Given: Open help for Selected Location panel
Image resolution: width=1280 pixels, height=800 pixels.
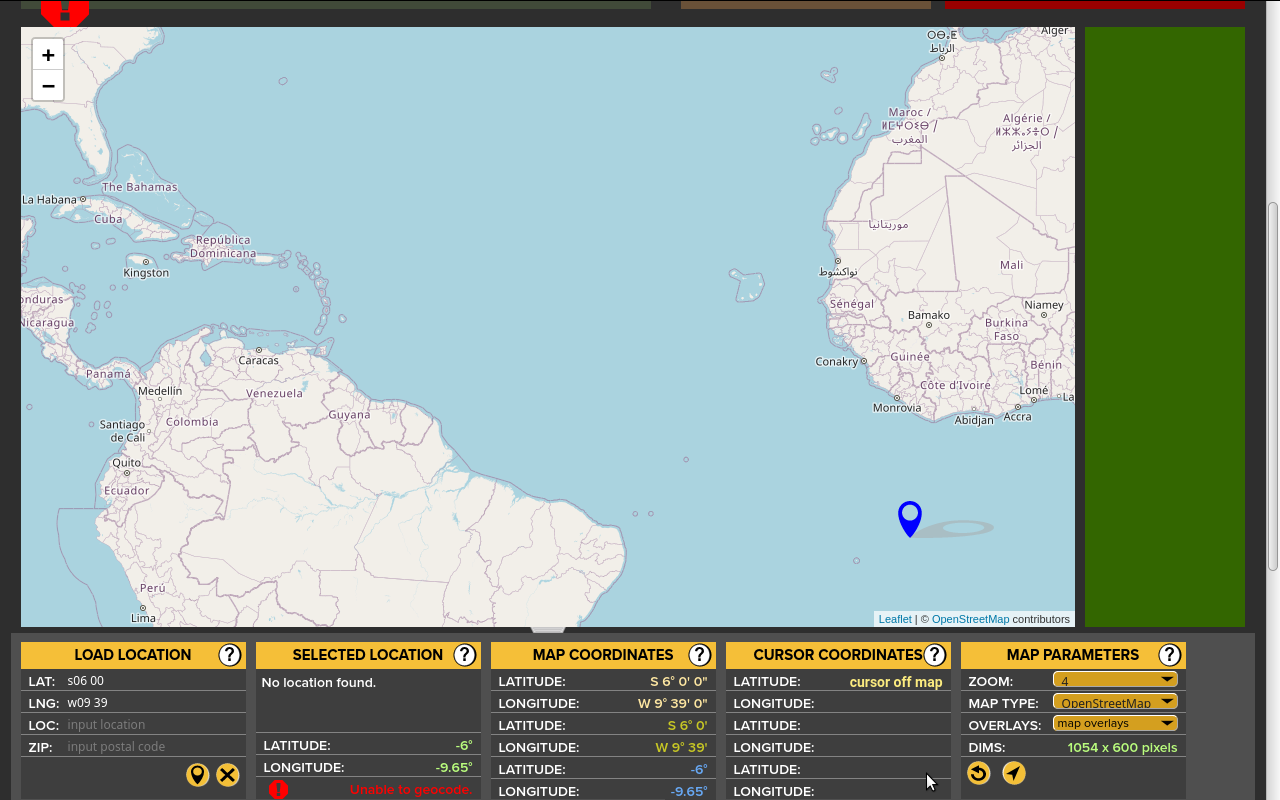Looking at the screenshot, I should pos(465,655).
